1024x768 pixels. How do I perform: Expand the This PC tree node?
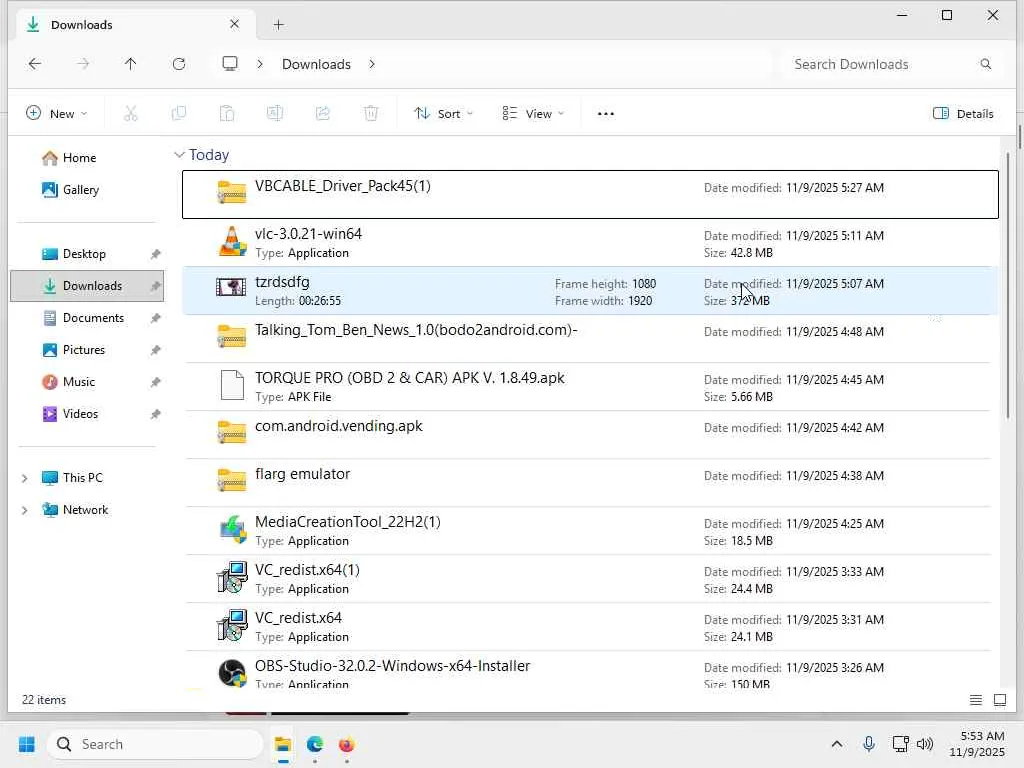24,478
